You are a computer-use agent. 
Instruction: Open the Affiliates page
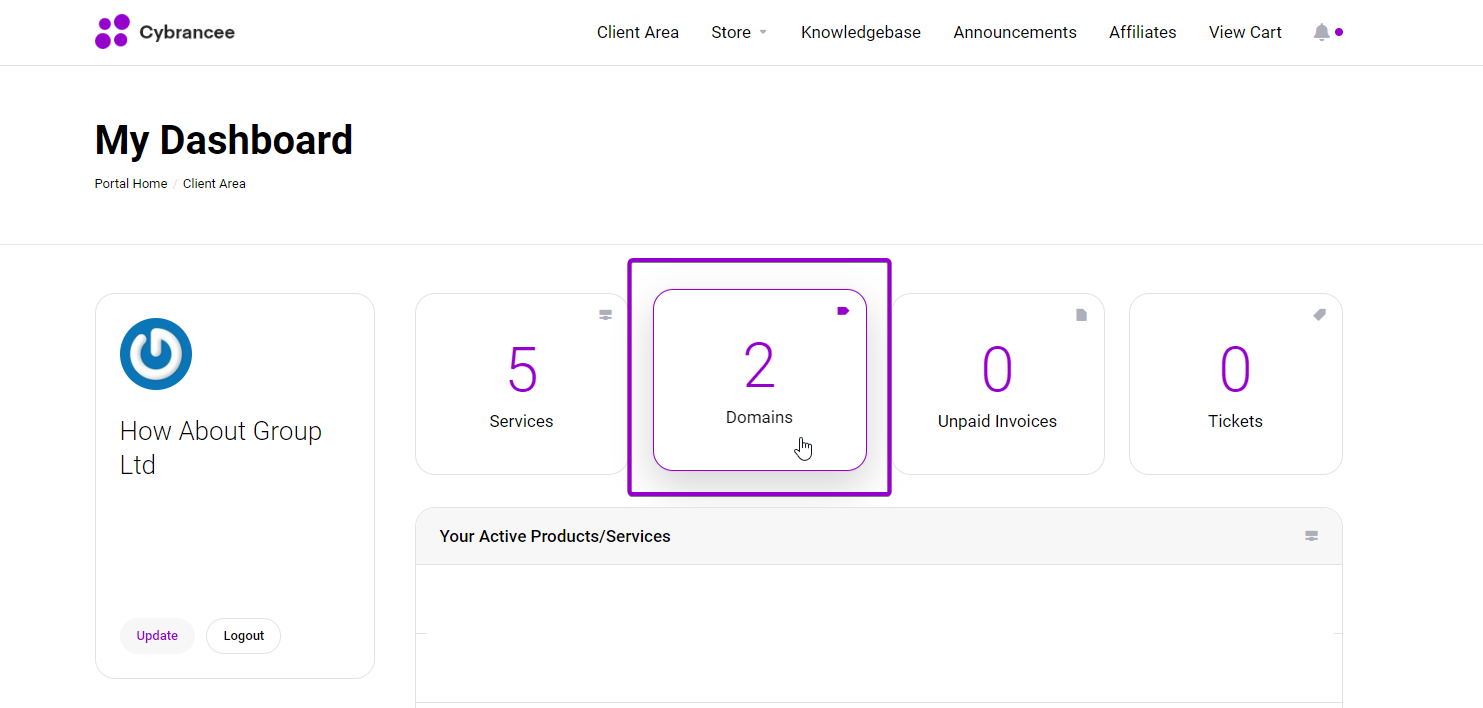tap(1142, 31)
